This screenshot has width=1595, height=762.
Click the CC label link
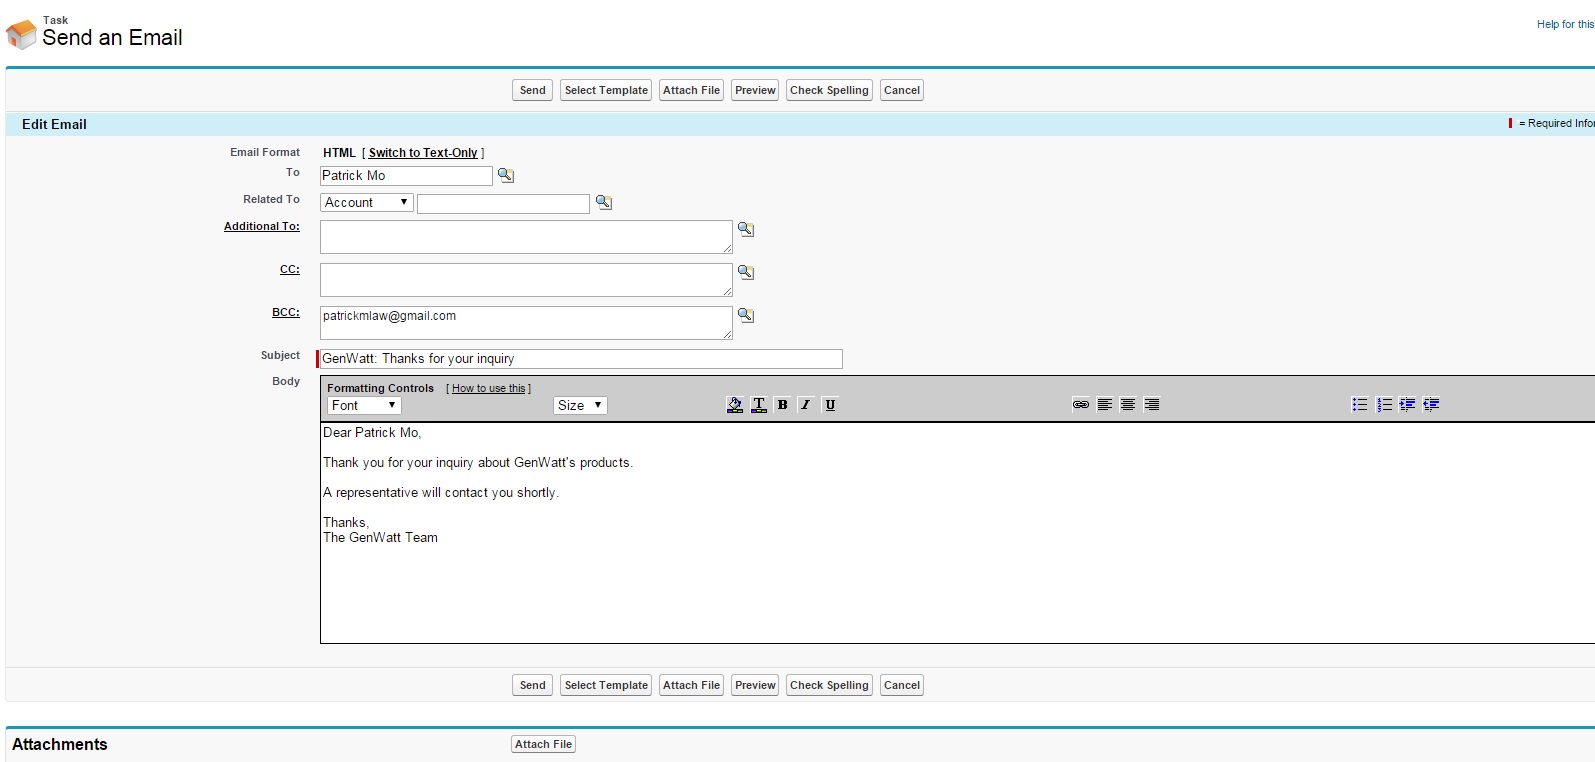tap(290, 270)
